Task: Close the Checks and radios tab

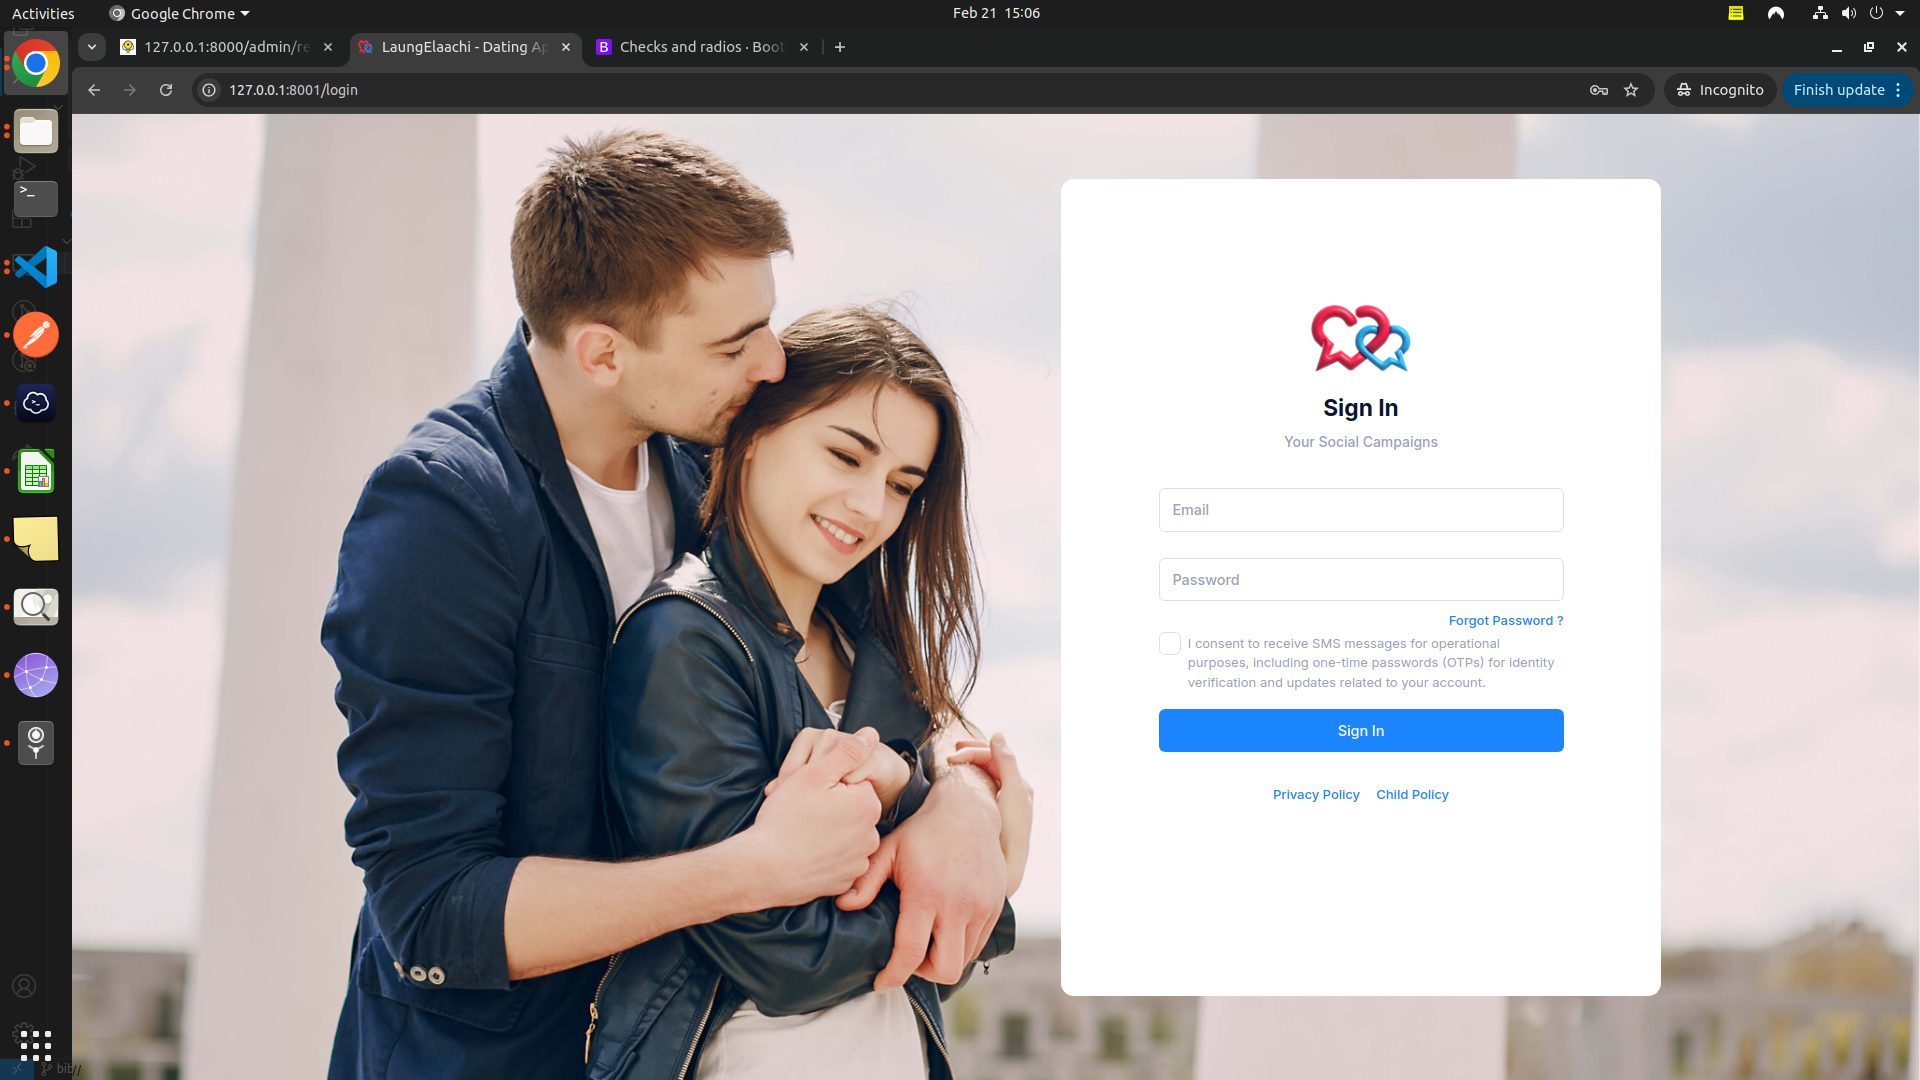Action: 804,47
